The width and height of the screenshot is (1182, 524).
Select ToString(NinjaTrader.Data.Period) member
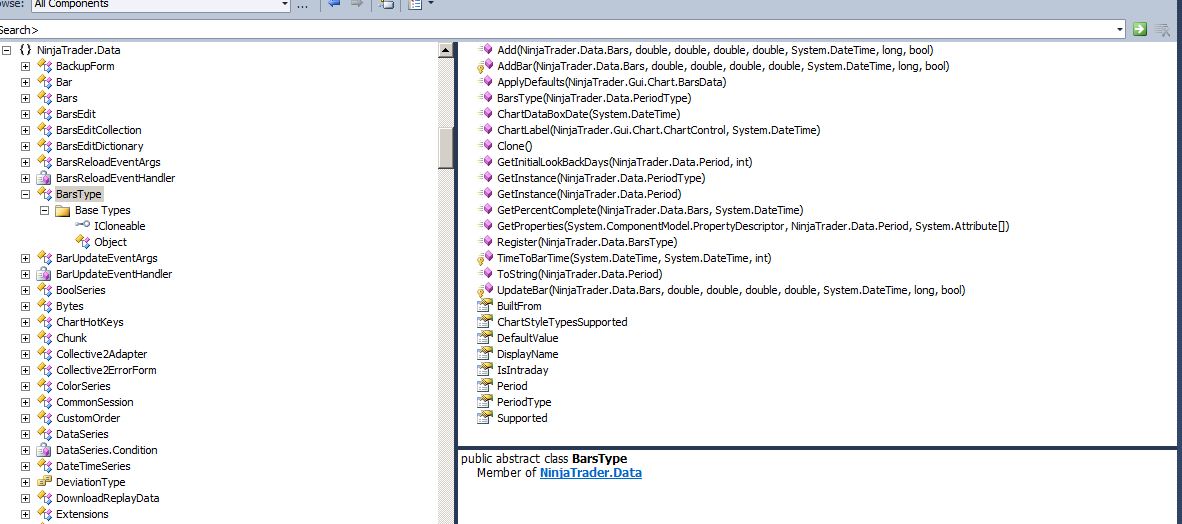(x=580, y=274)
